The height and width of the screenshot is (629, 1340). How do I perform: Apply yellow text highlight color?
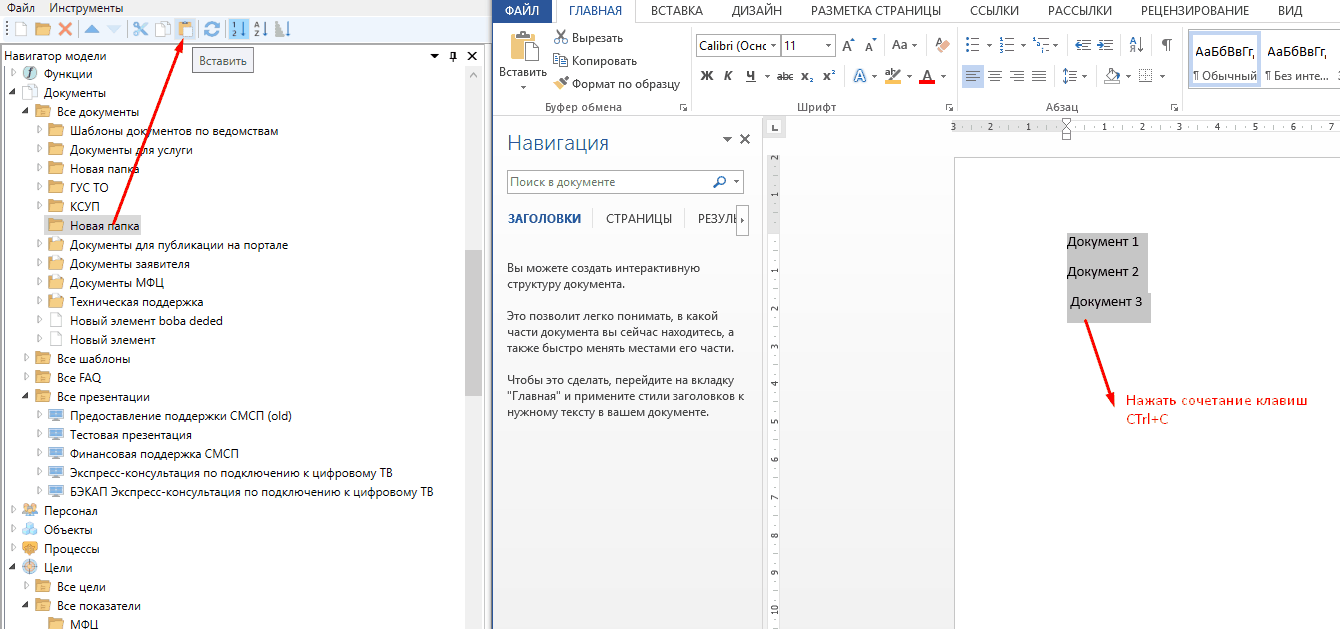click(x=892, y=76)
